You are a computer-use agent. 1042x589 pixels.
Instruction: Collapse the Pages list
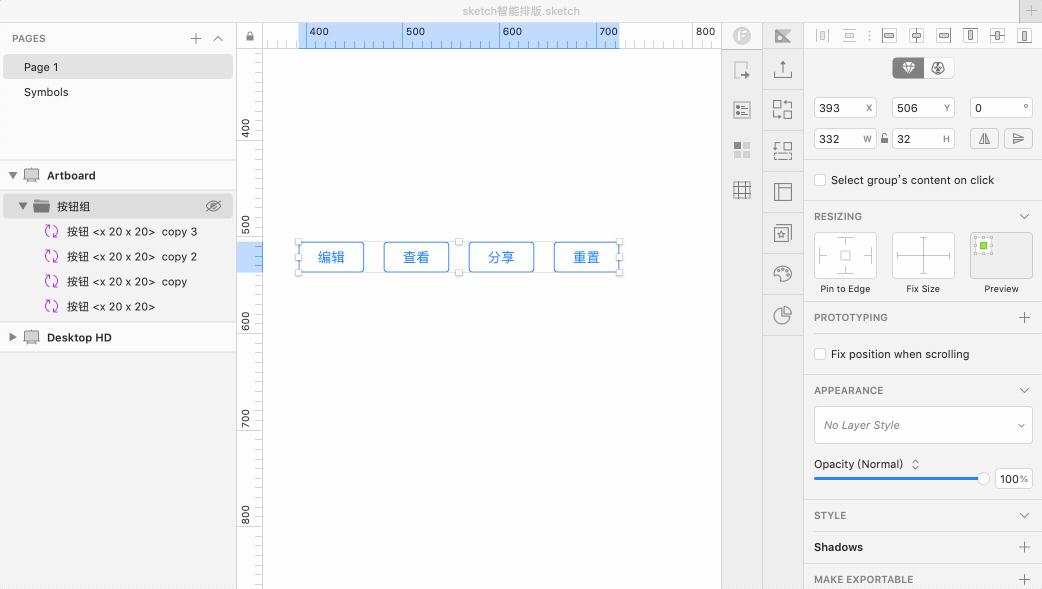point(218,39)
